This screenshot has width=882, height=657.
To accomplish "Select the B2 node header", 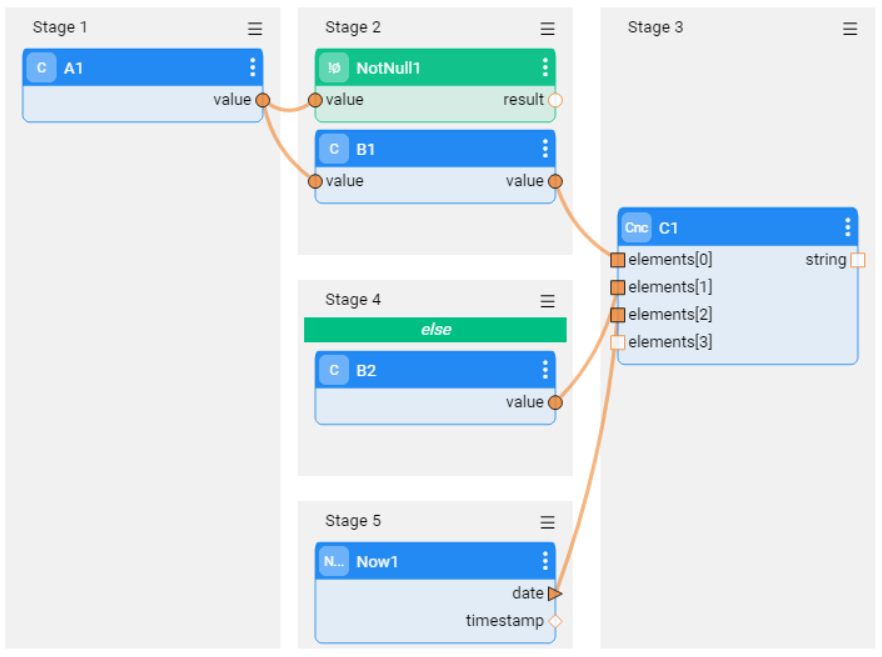I will [435, 370].
